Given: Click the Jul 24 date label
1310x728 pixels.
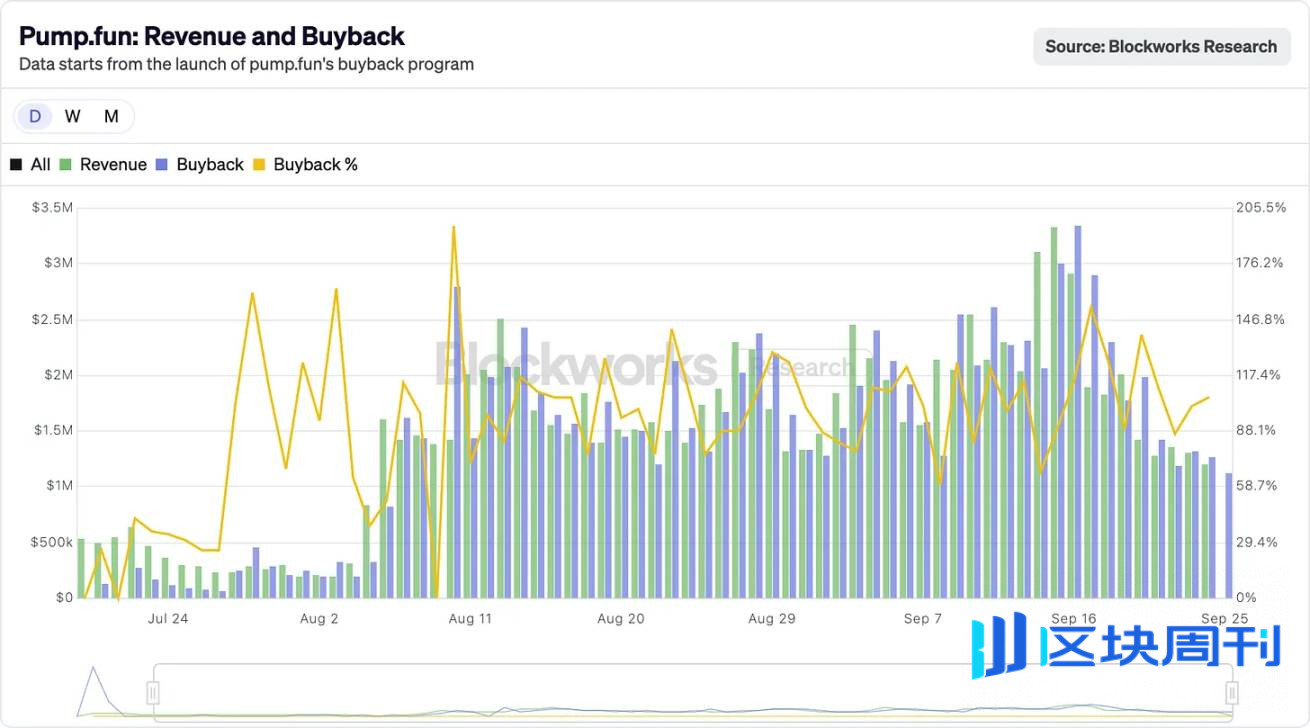Looking at the screenshot, I should pos(168,618).
